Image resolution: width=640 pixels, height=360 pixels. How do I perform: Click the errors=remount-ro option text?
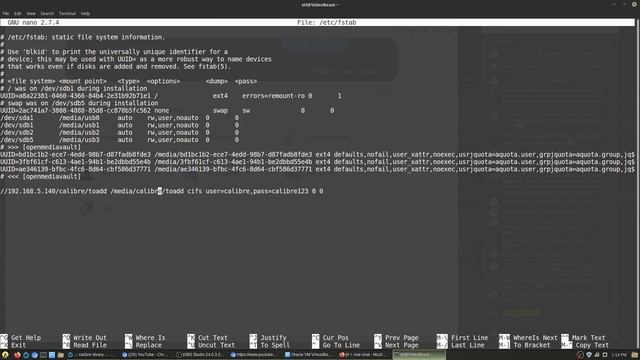coord(273,96)
